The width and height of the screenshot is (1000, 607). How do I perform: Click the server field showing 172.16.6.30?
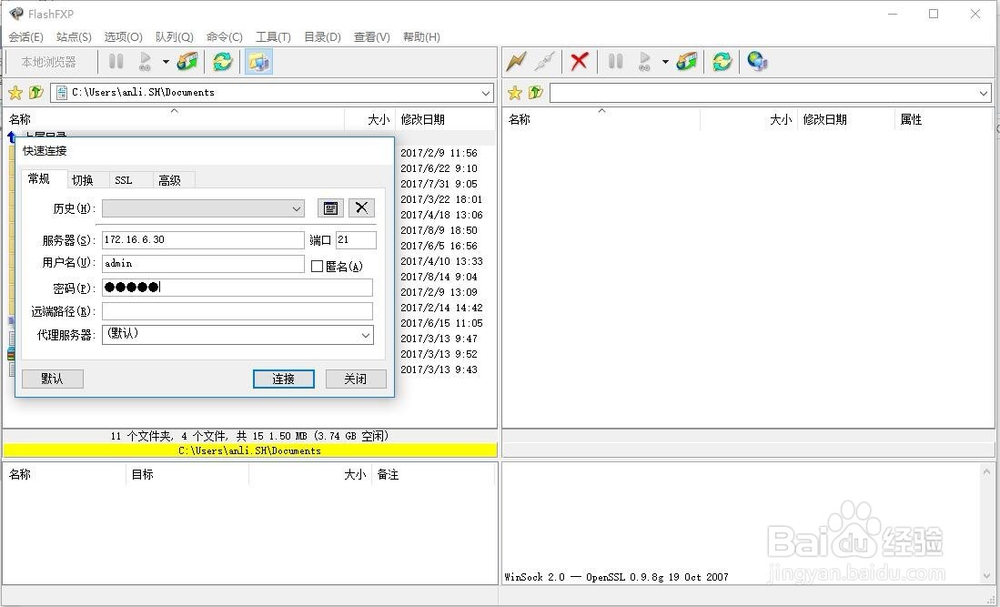[x=203, y=240]
